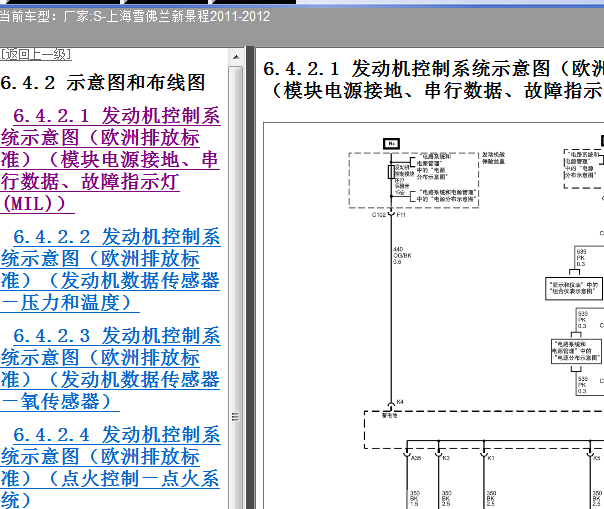Click the K4 connector pin label
This screenshot has height=509, width=604.
400,402
